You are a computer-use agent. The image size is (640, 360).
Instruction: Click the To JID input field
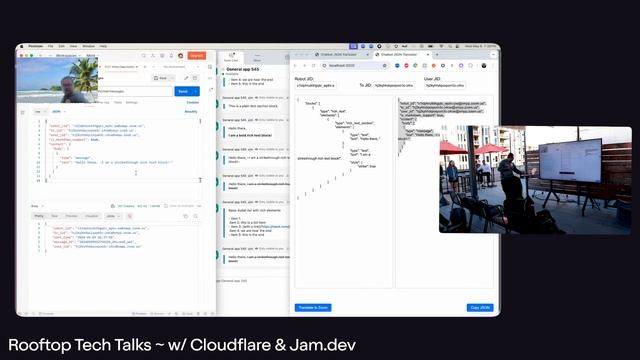(x=394, y=86)
